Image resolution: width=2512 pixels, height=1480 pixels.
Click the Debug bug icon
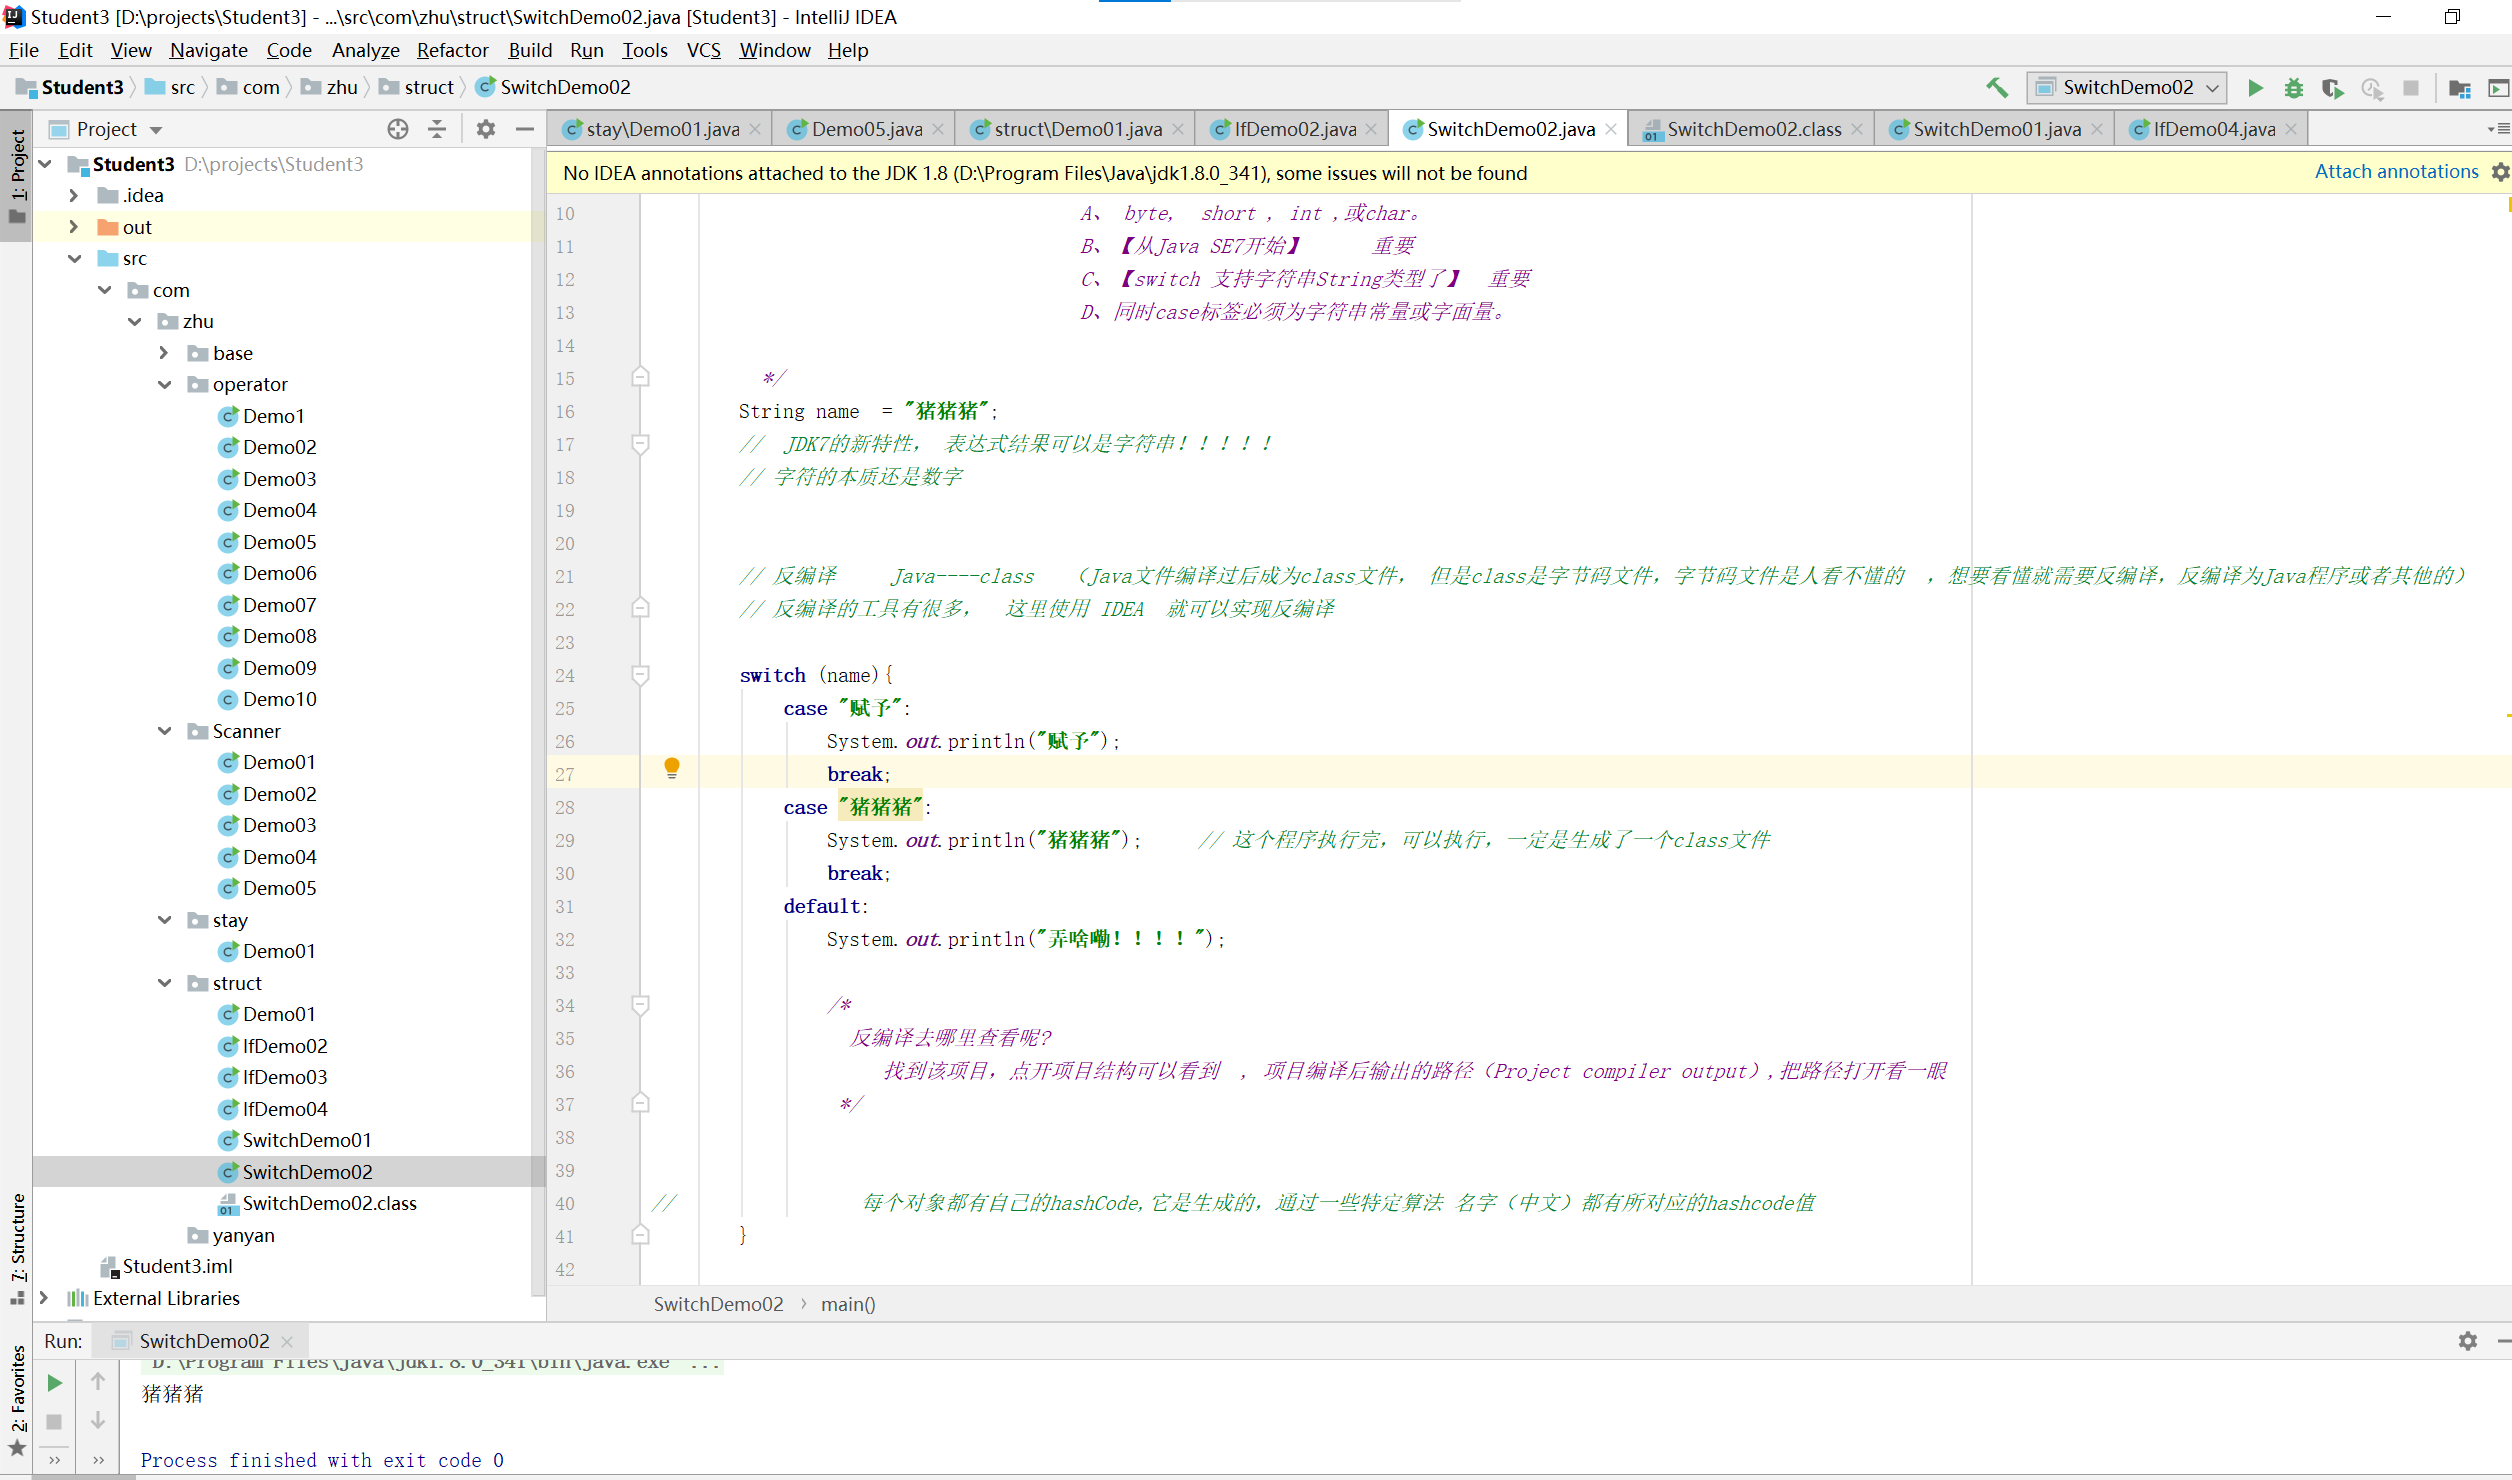[x=2294, y=88]
